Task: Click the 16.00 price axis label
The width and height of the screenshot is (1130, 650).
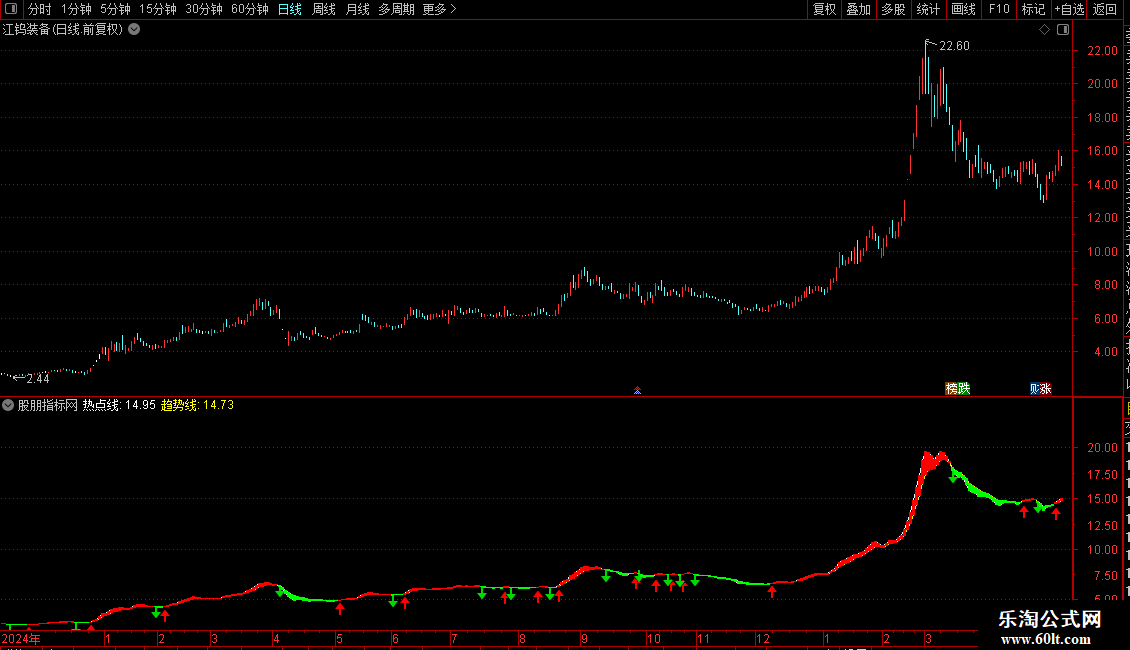Action: [1103, 151]
